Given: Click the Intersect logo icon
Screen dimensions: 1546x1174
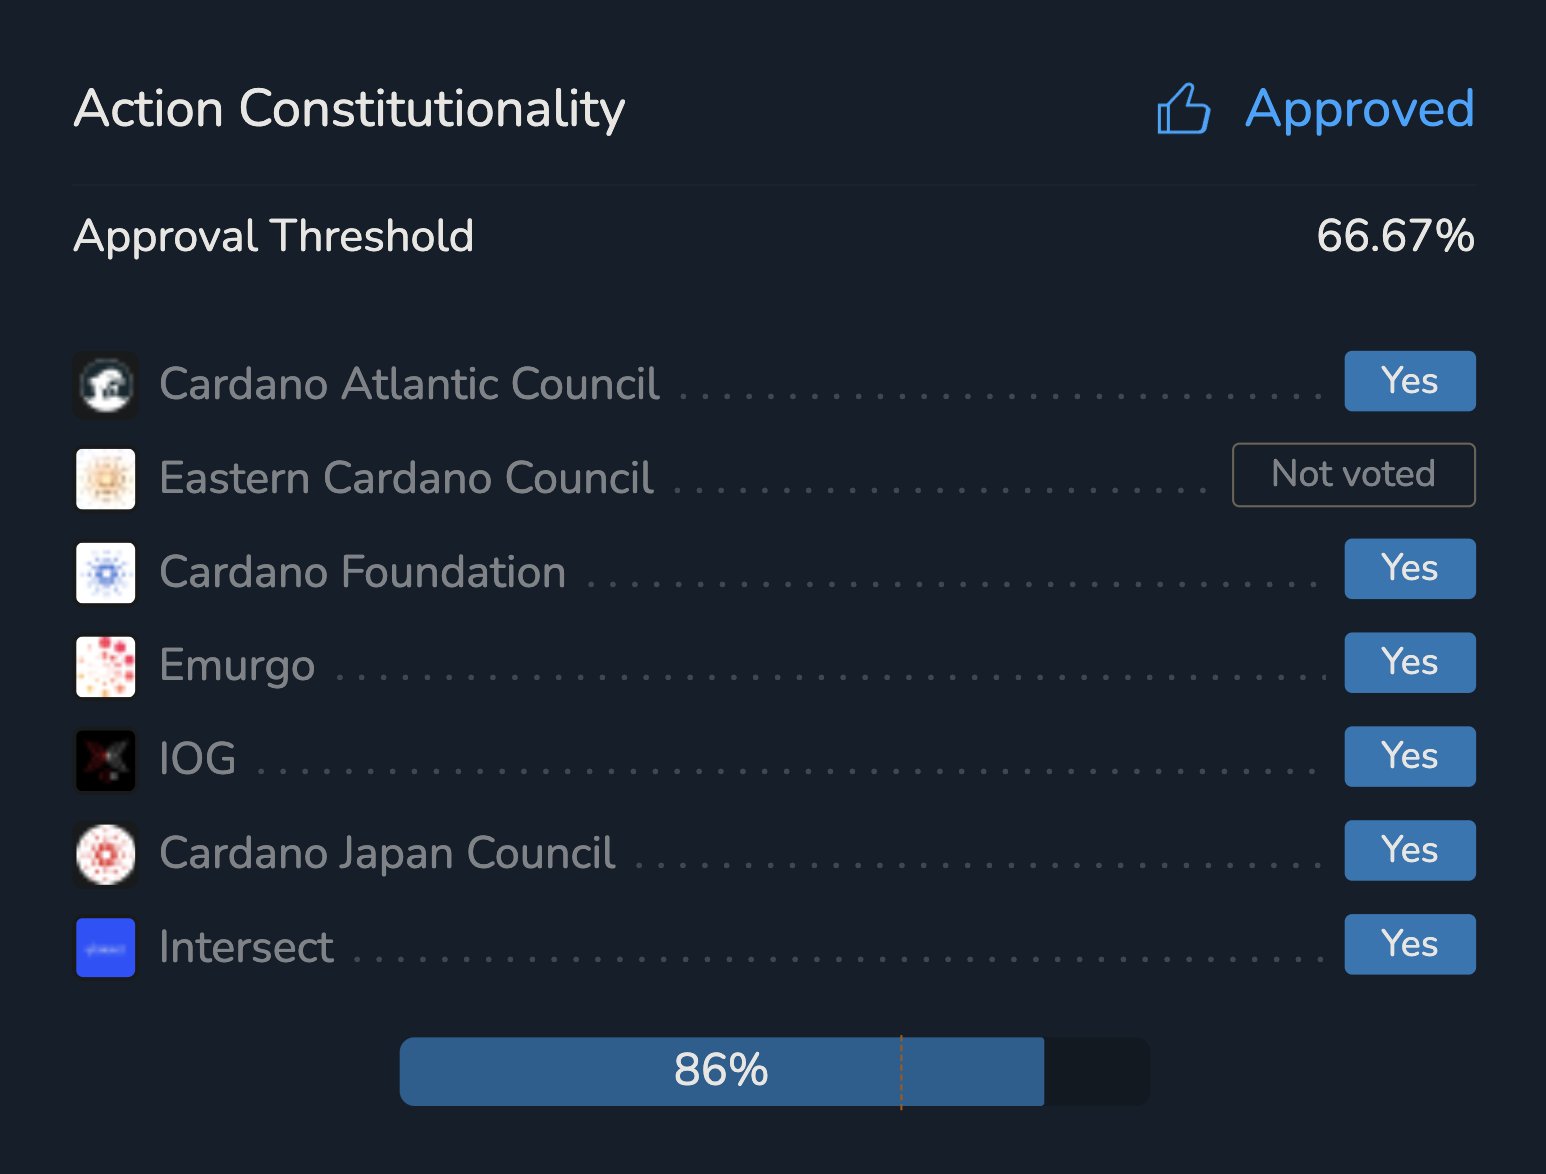Looking at the screenshot, I should point(105,947).
